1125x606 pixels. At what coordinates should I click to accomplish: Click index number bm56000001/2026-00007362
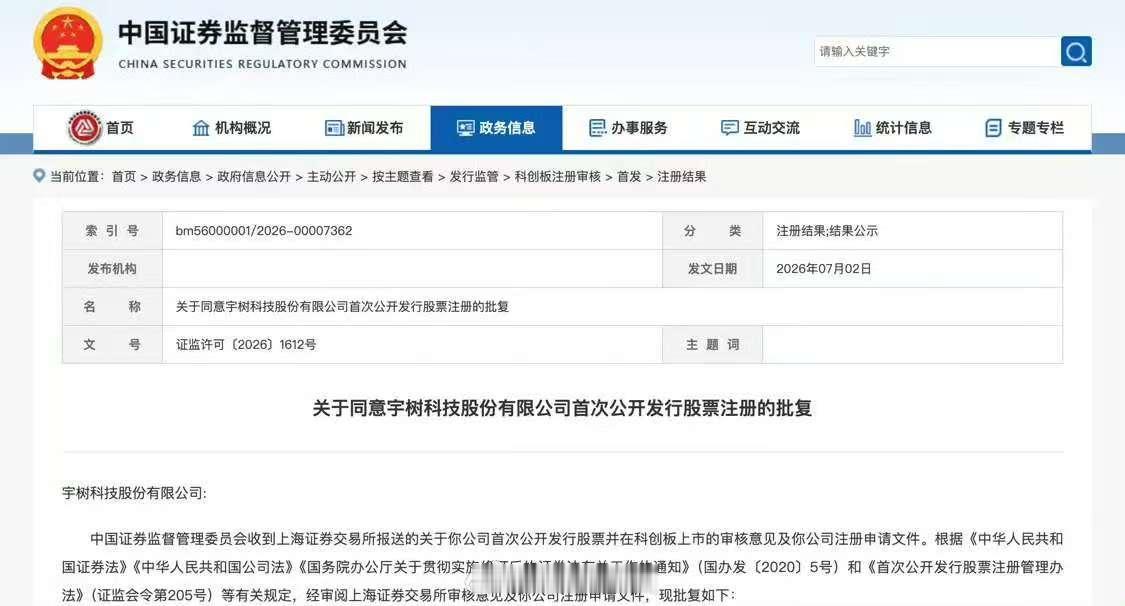pyautogui.click(x=263, y=231)
